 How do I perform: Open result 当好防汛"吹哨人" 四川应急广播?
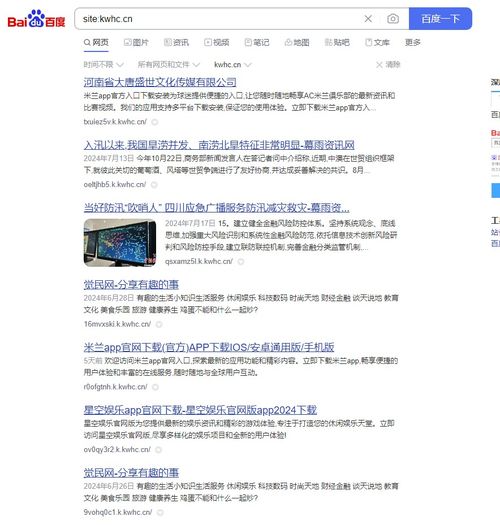point(216,208)
